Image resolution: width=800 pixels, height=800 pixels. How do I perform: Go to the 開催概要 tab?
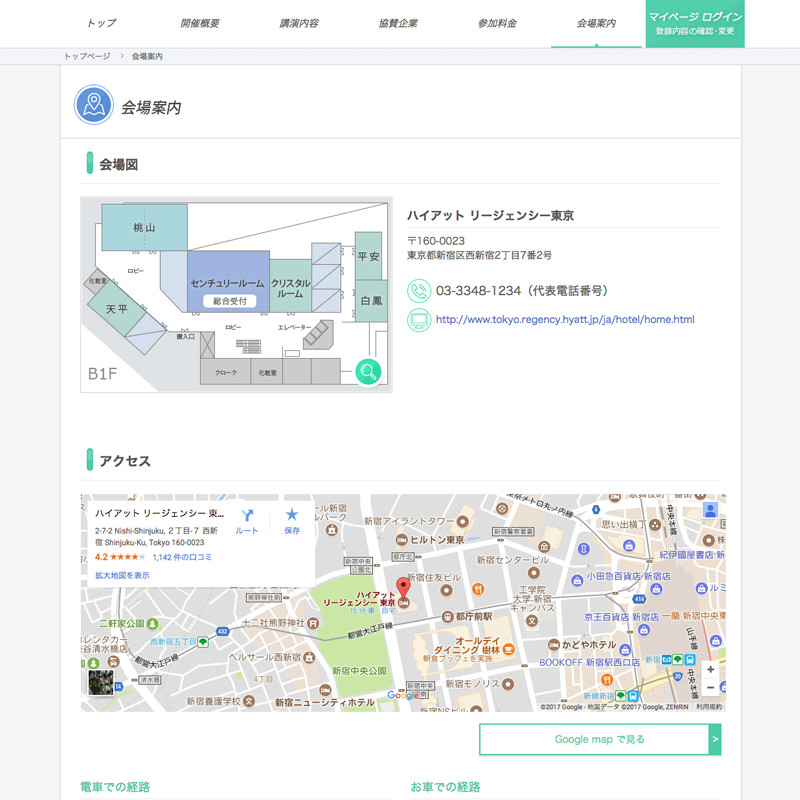(x=200, y=23)
